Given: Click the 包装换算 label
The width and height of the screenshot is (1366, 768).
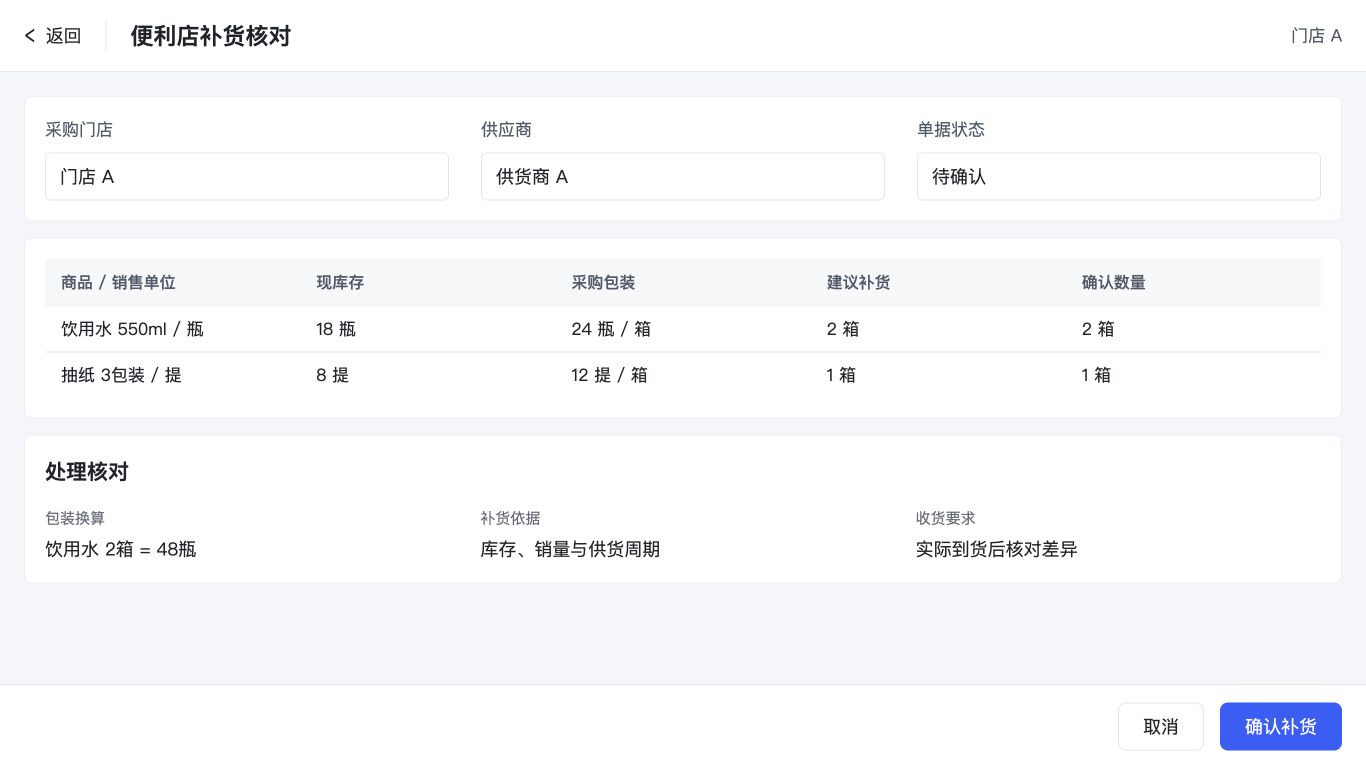Looking at the screenshot, I should (x=75, y=518).
